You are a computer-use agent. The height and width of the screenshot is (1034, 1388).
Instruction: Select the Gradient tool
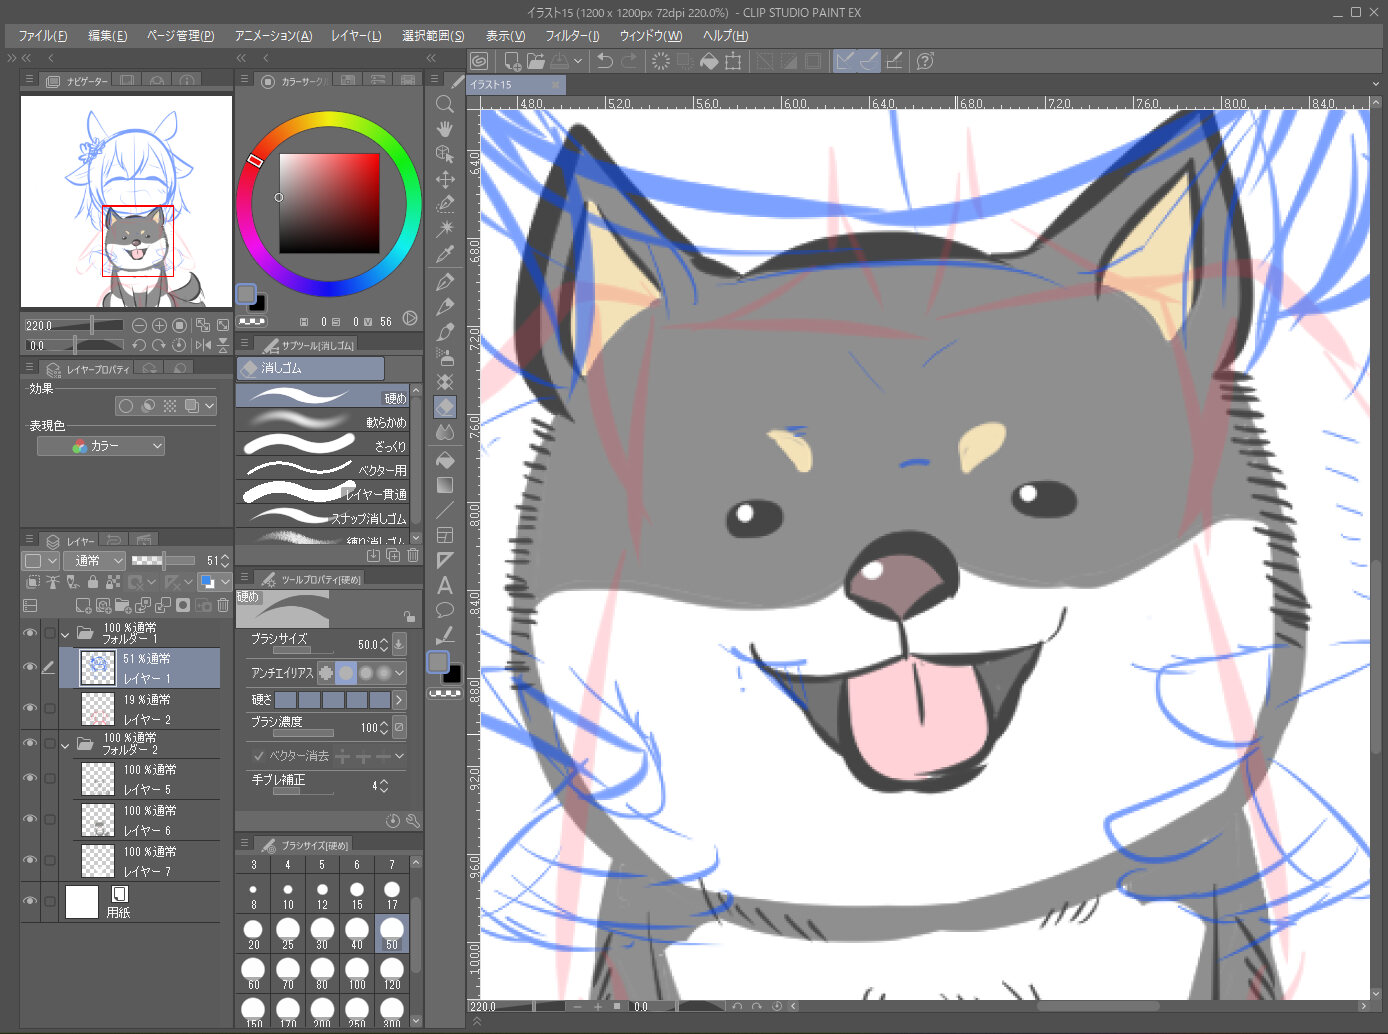coord(445,485)
